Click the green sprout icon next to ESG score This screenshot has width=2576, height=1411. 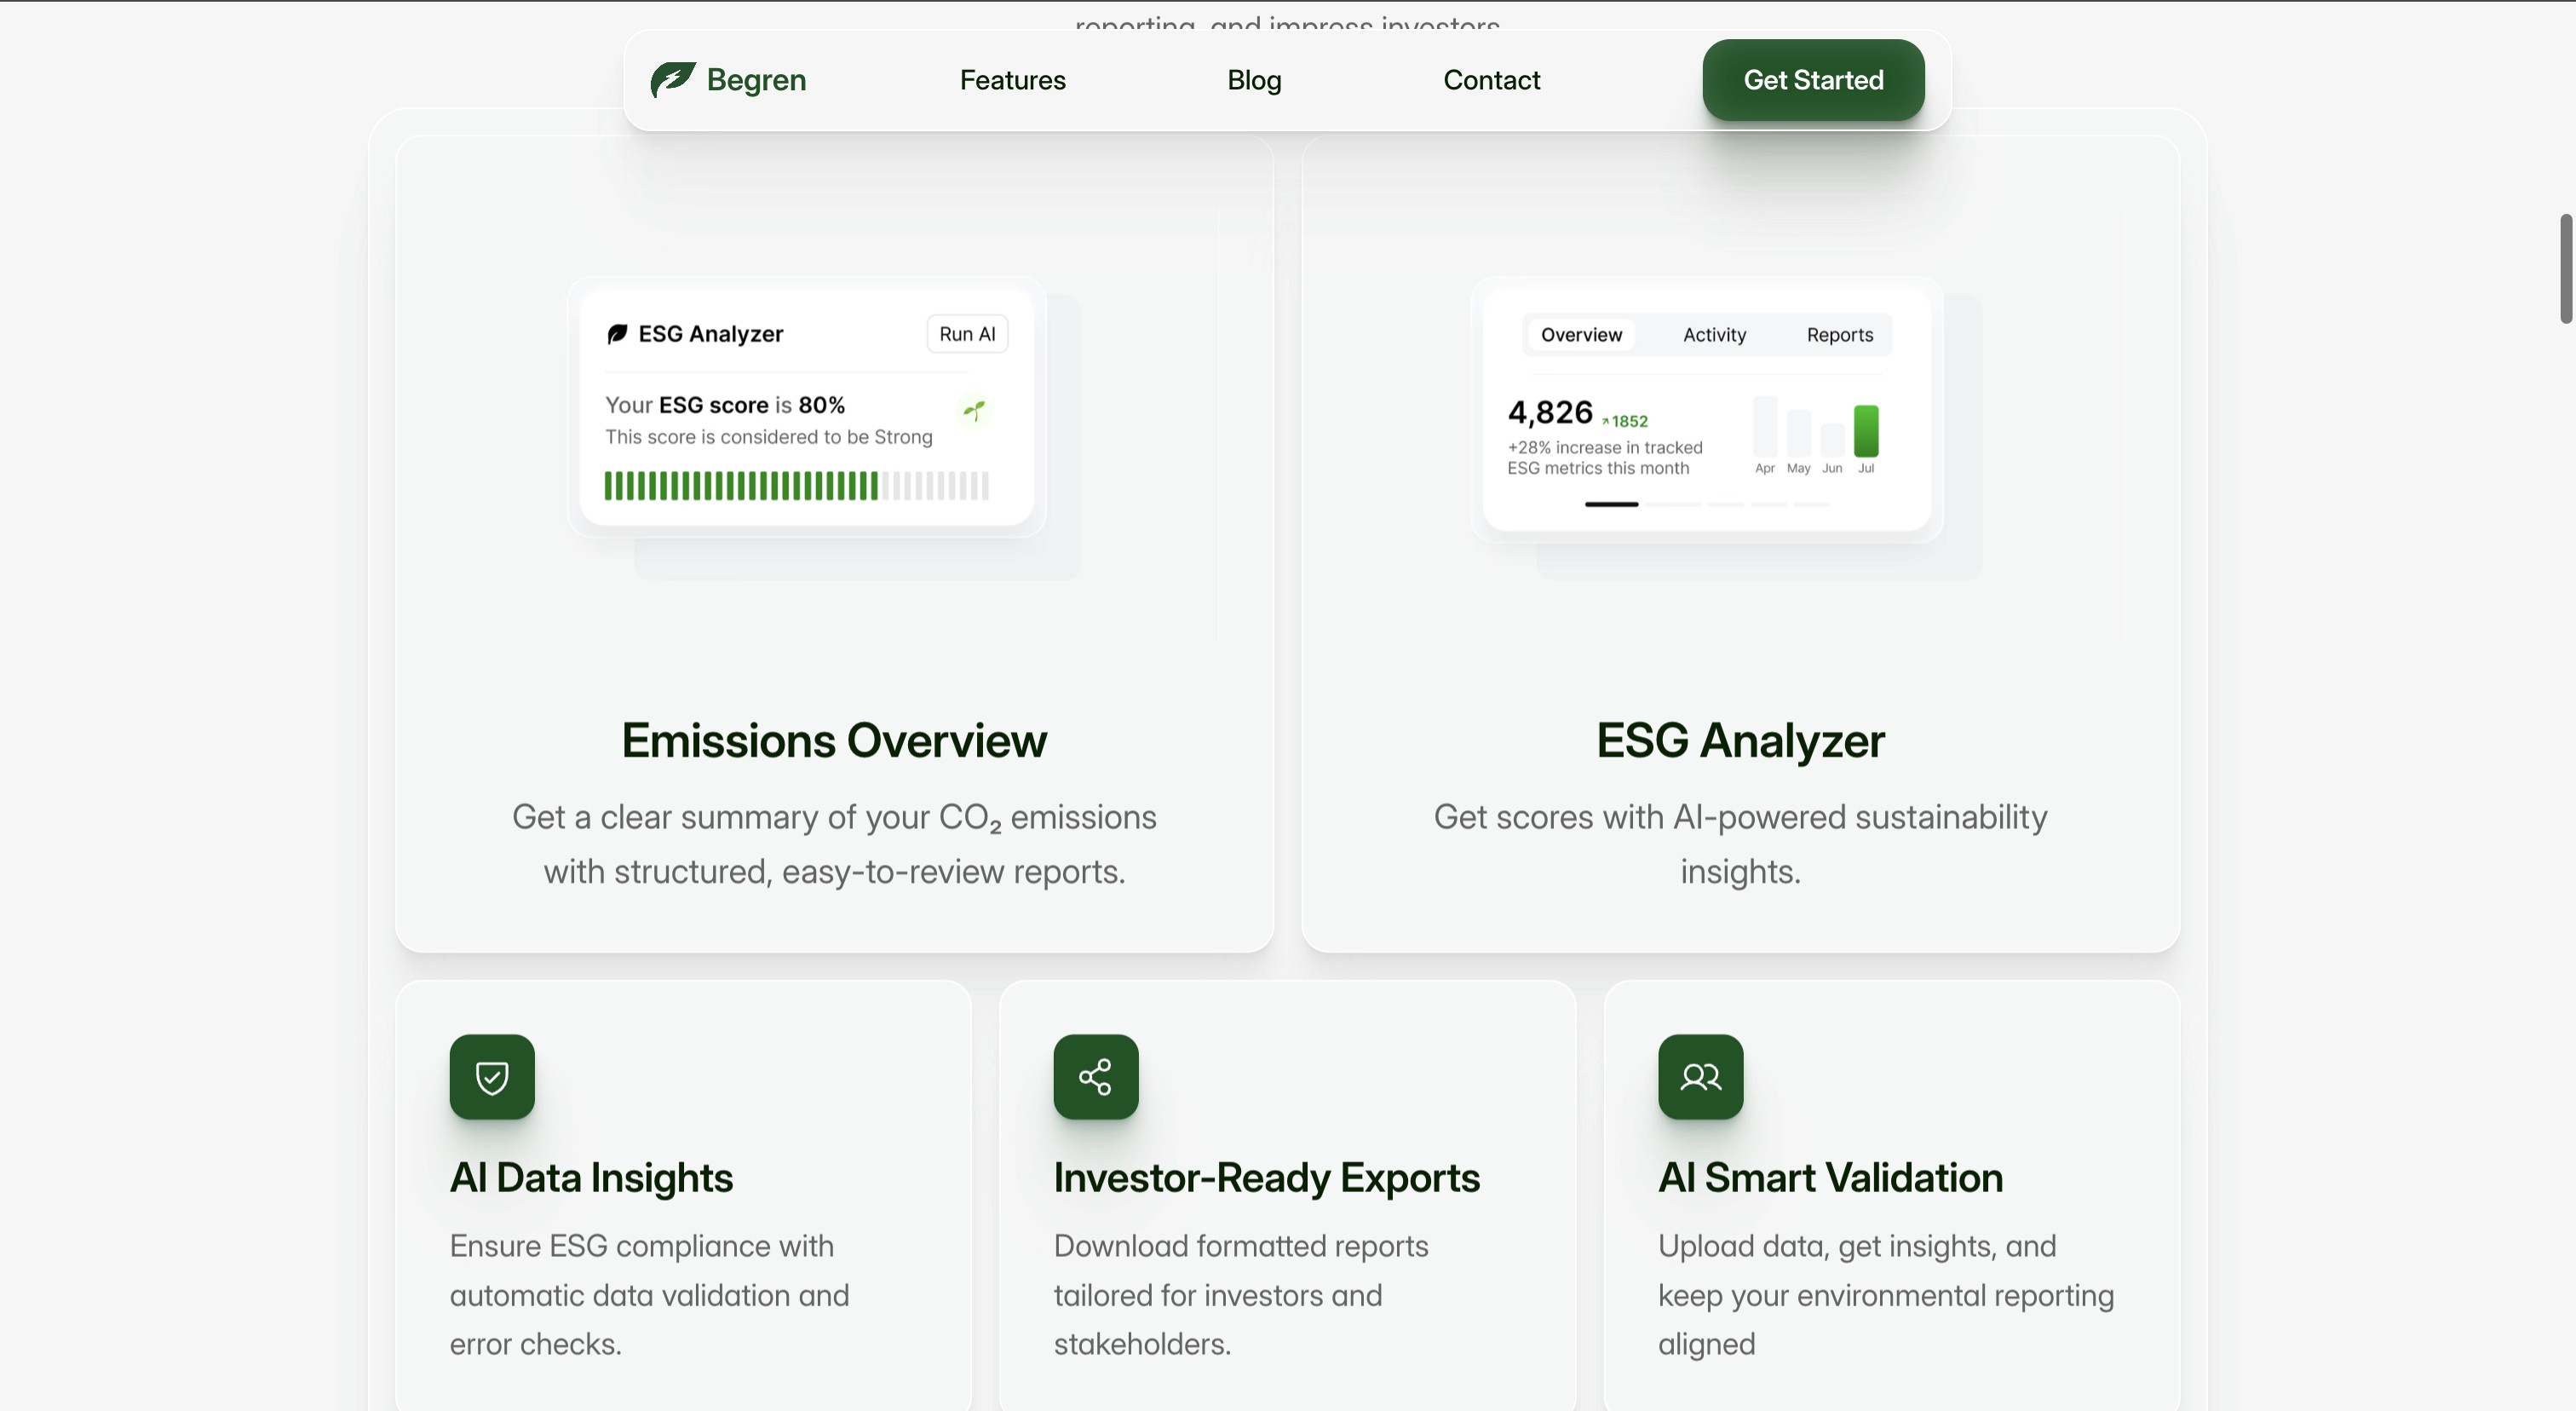(x=974, y=410)
